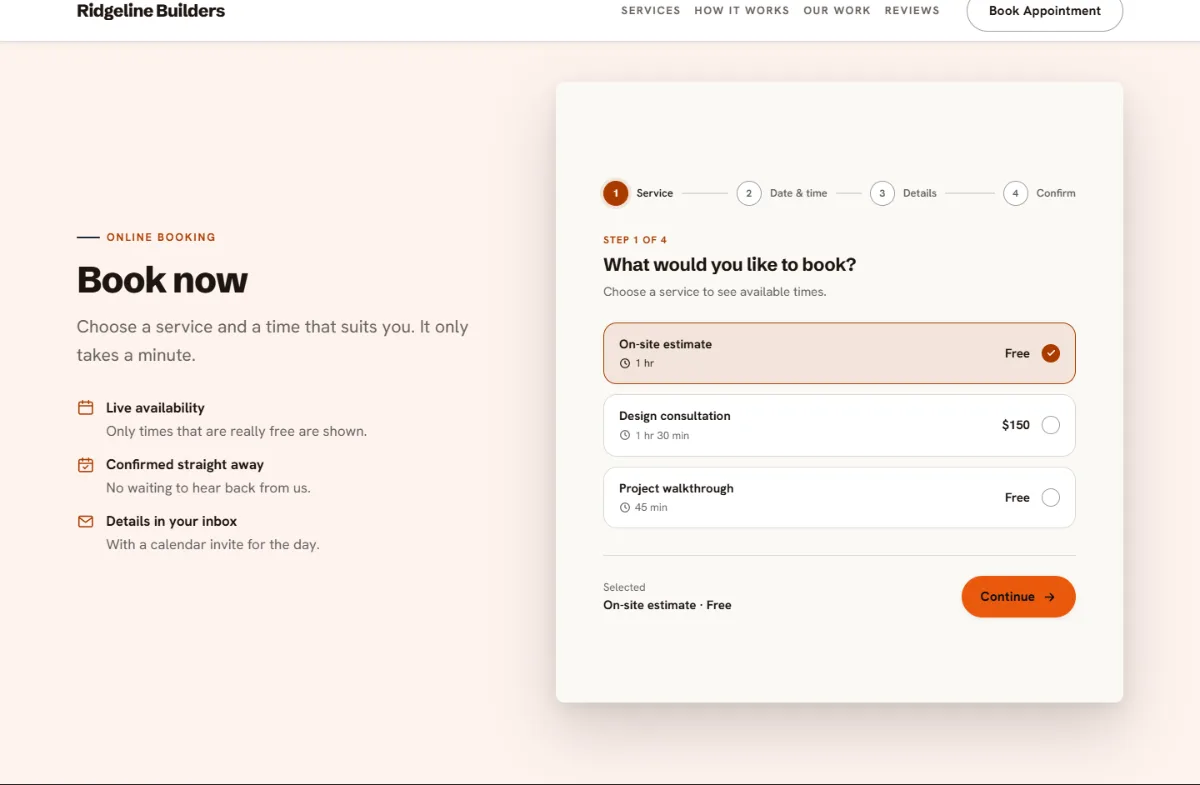Click 'With a calendar invite for the day.'
1200x785 pixels.
tap(213, 545)
